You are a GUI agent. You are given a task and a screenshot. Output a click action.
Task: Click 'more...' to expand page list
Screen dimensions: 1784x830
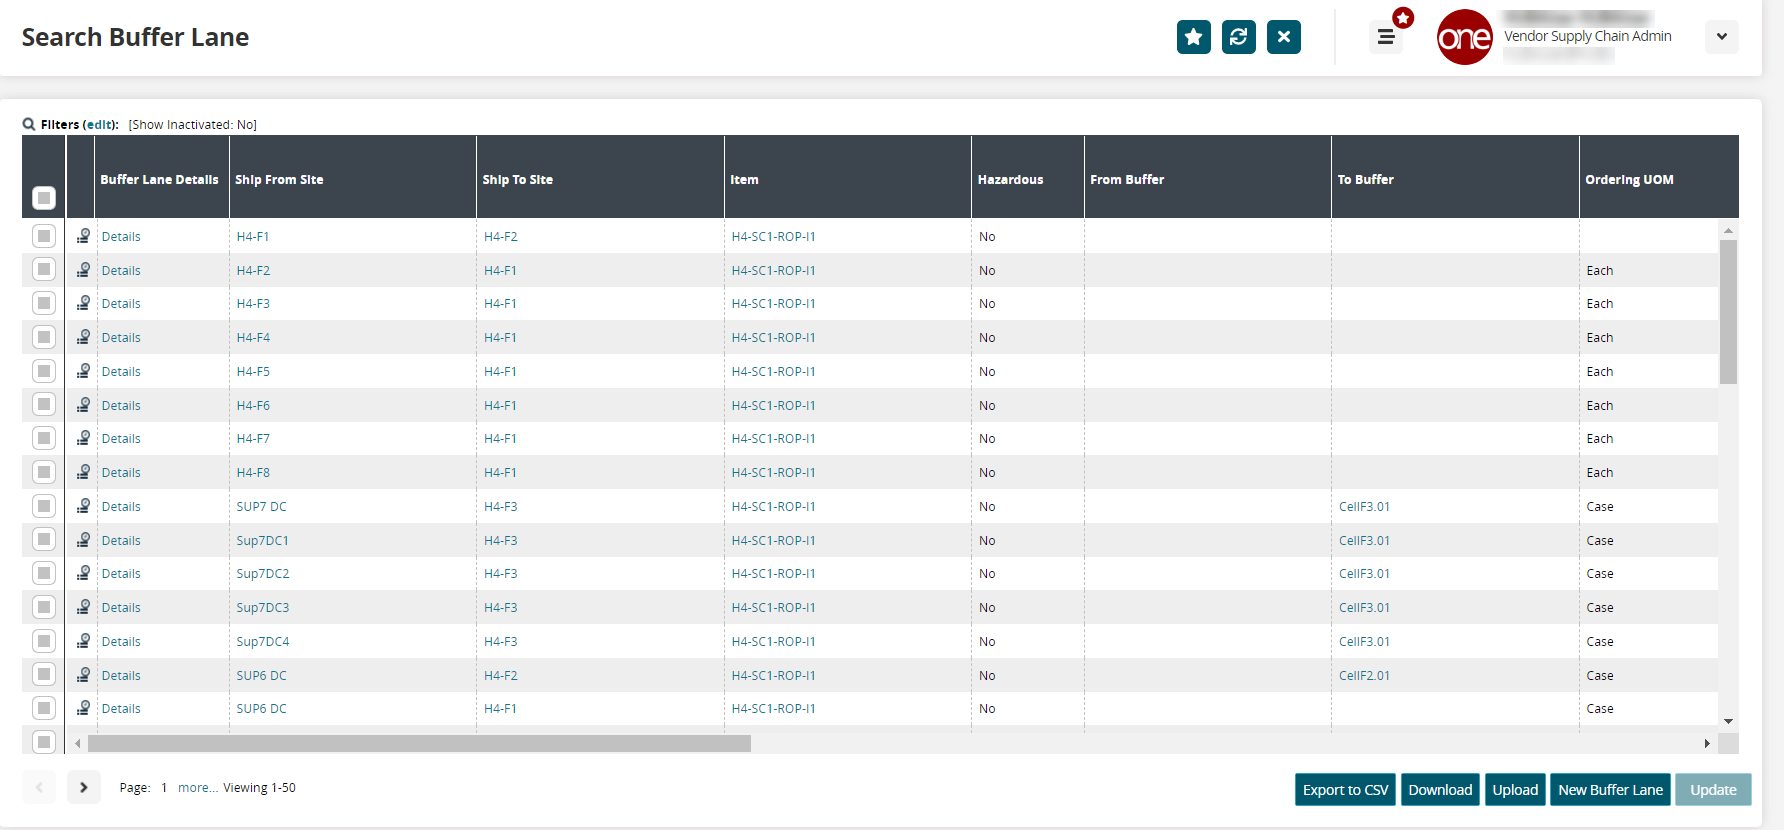tap(197, 788)
